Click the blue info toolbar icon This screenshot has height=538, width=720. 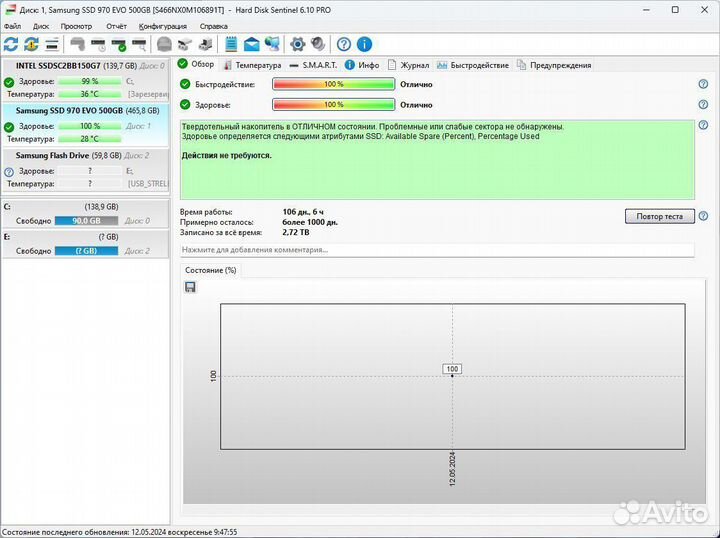pyautogui.click(x=364, y=44)
